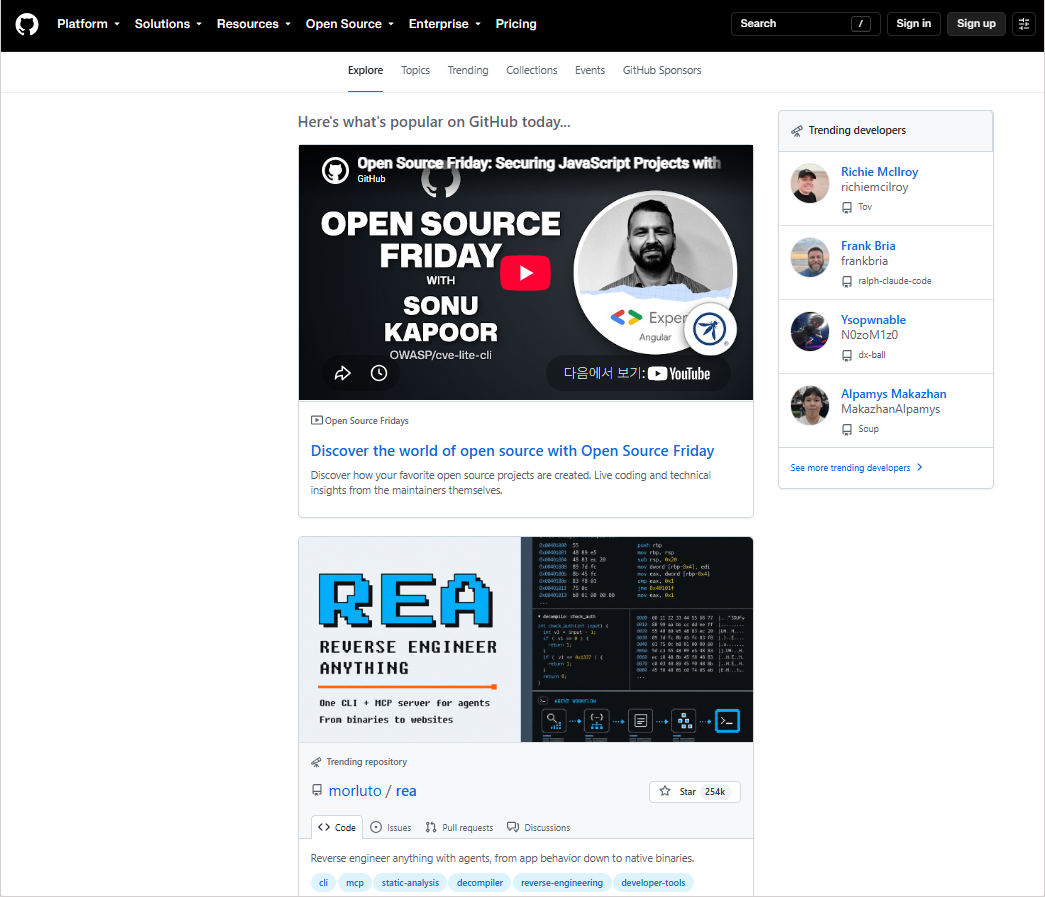This screenshot has height=897, width=1045.
Task: Click the developer-tools topic tag
Action: pyautogui.click(x=653, y=883)
